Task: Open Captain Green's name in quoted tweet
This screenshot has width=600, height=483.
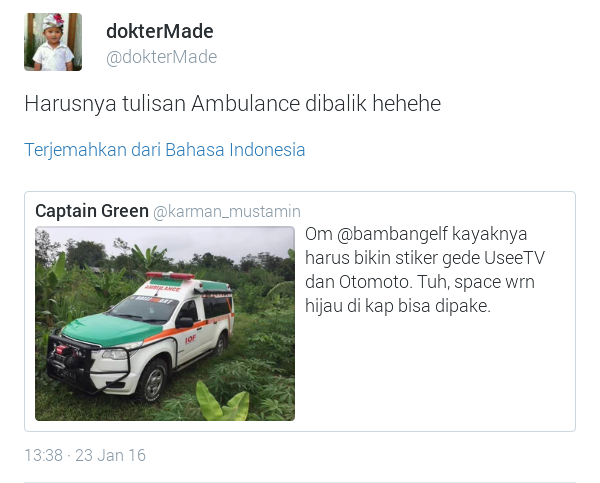Action: [x=92, y=211]
